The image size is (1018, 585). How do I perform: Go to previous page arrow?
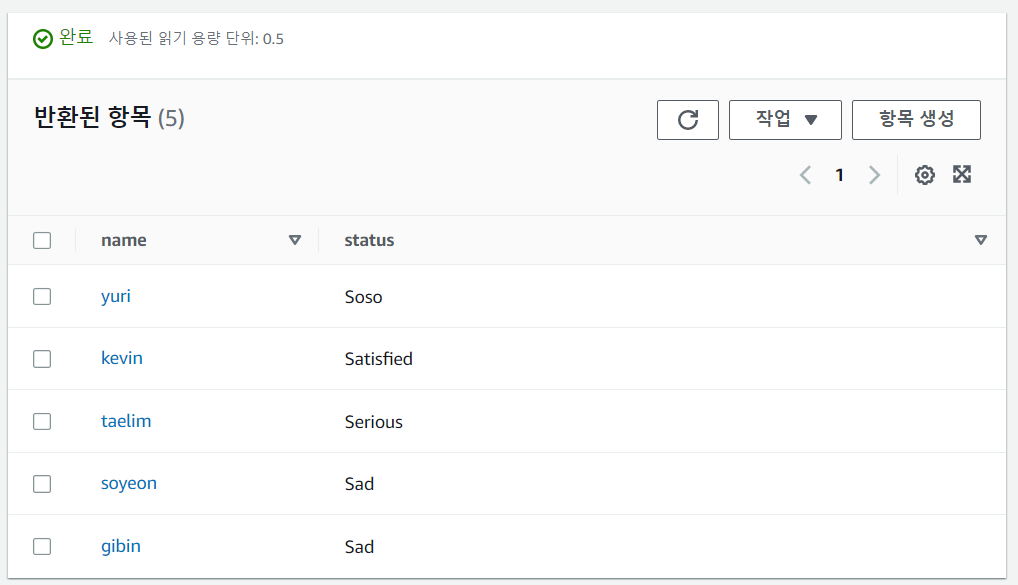point(805,175)
